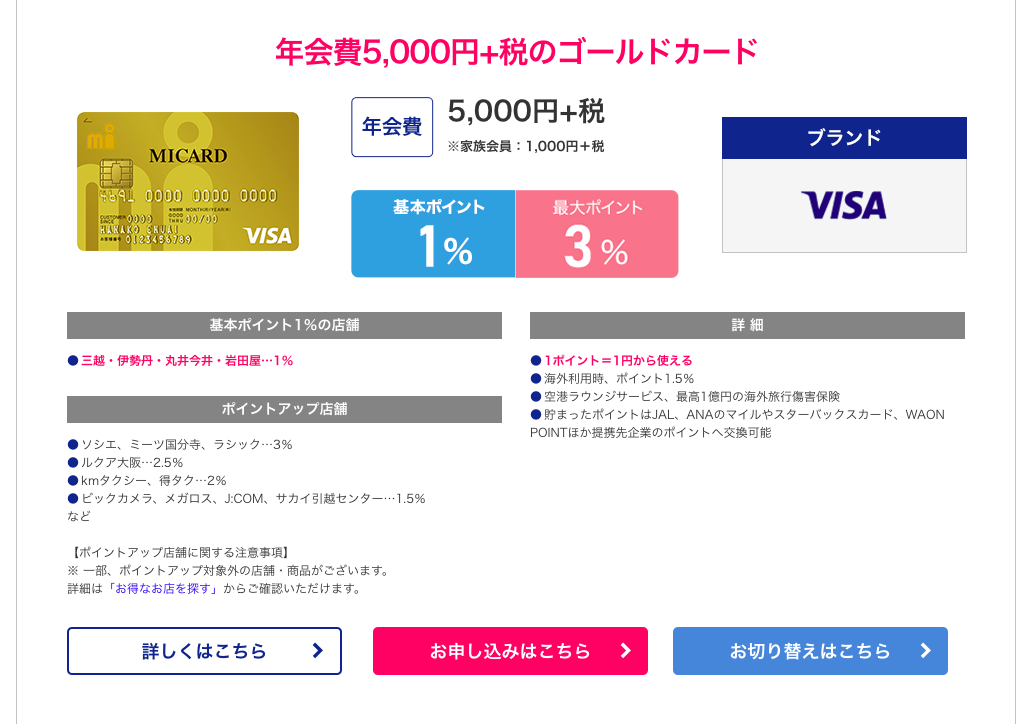Click the お申し込みはこちら pink button
The height and width of the screenshot is (724, 1036).
510,651
